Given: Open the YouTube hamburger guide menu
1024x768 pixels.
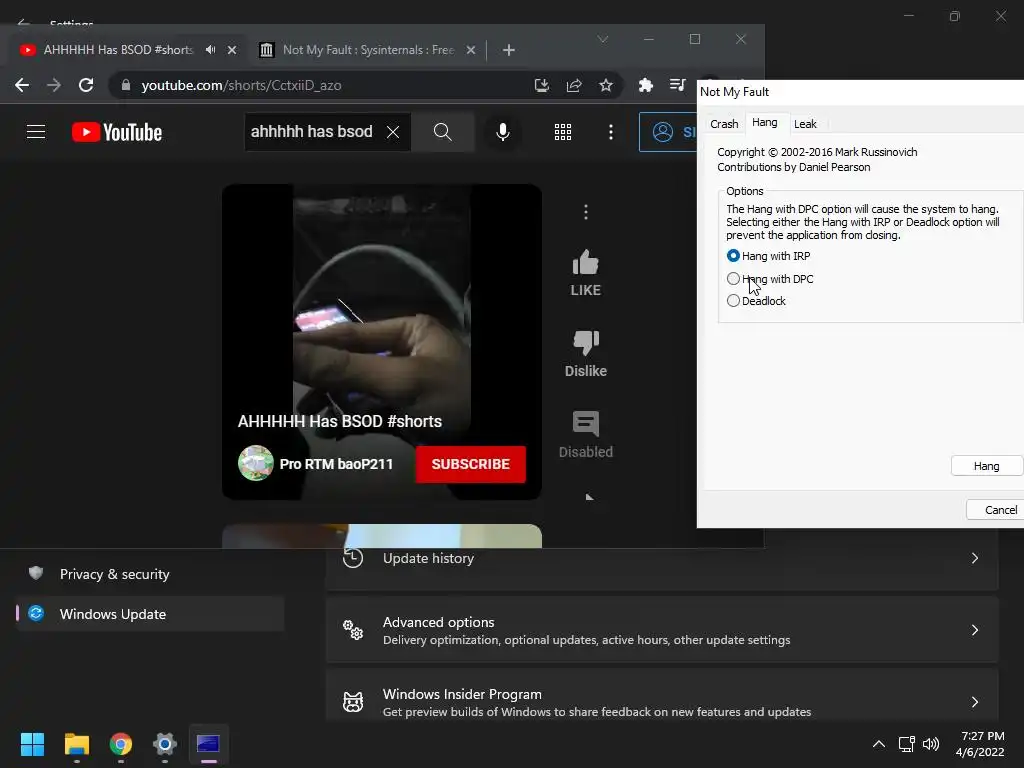Looking at the screenshot, I should (36, 132).
